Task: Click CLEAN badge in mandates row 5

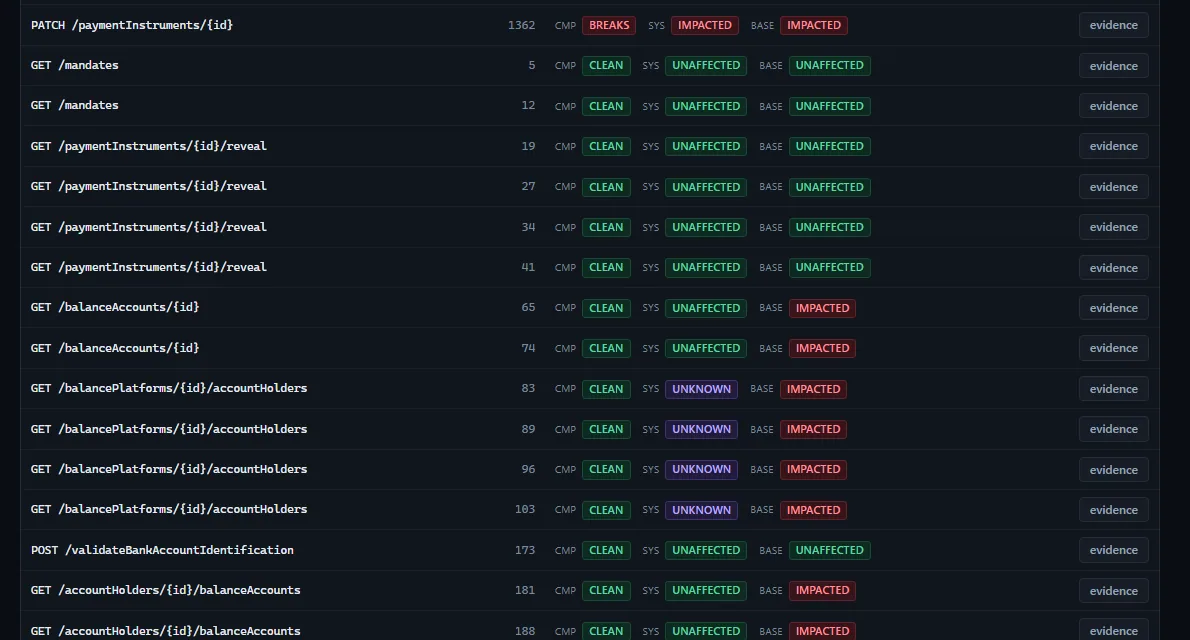Action: click(606, 65)
